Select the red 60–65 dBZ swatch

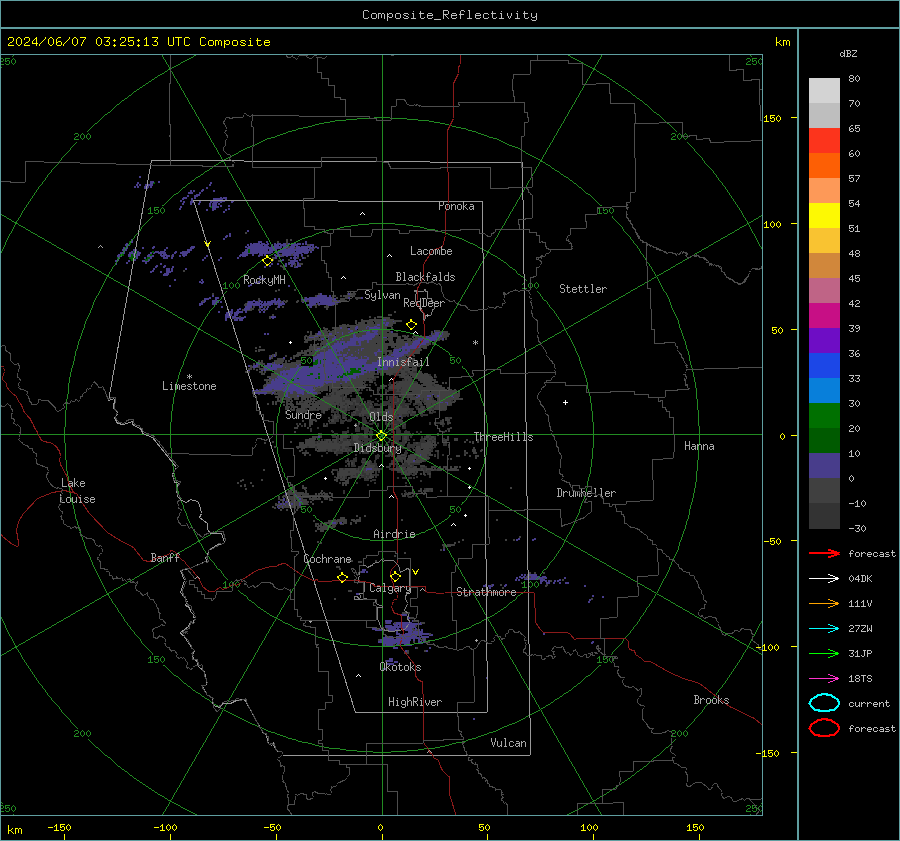pos(824,141)
